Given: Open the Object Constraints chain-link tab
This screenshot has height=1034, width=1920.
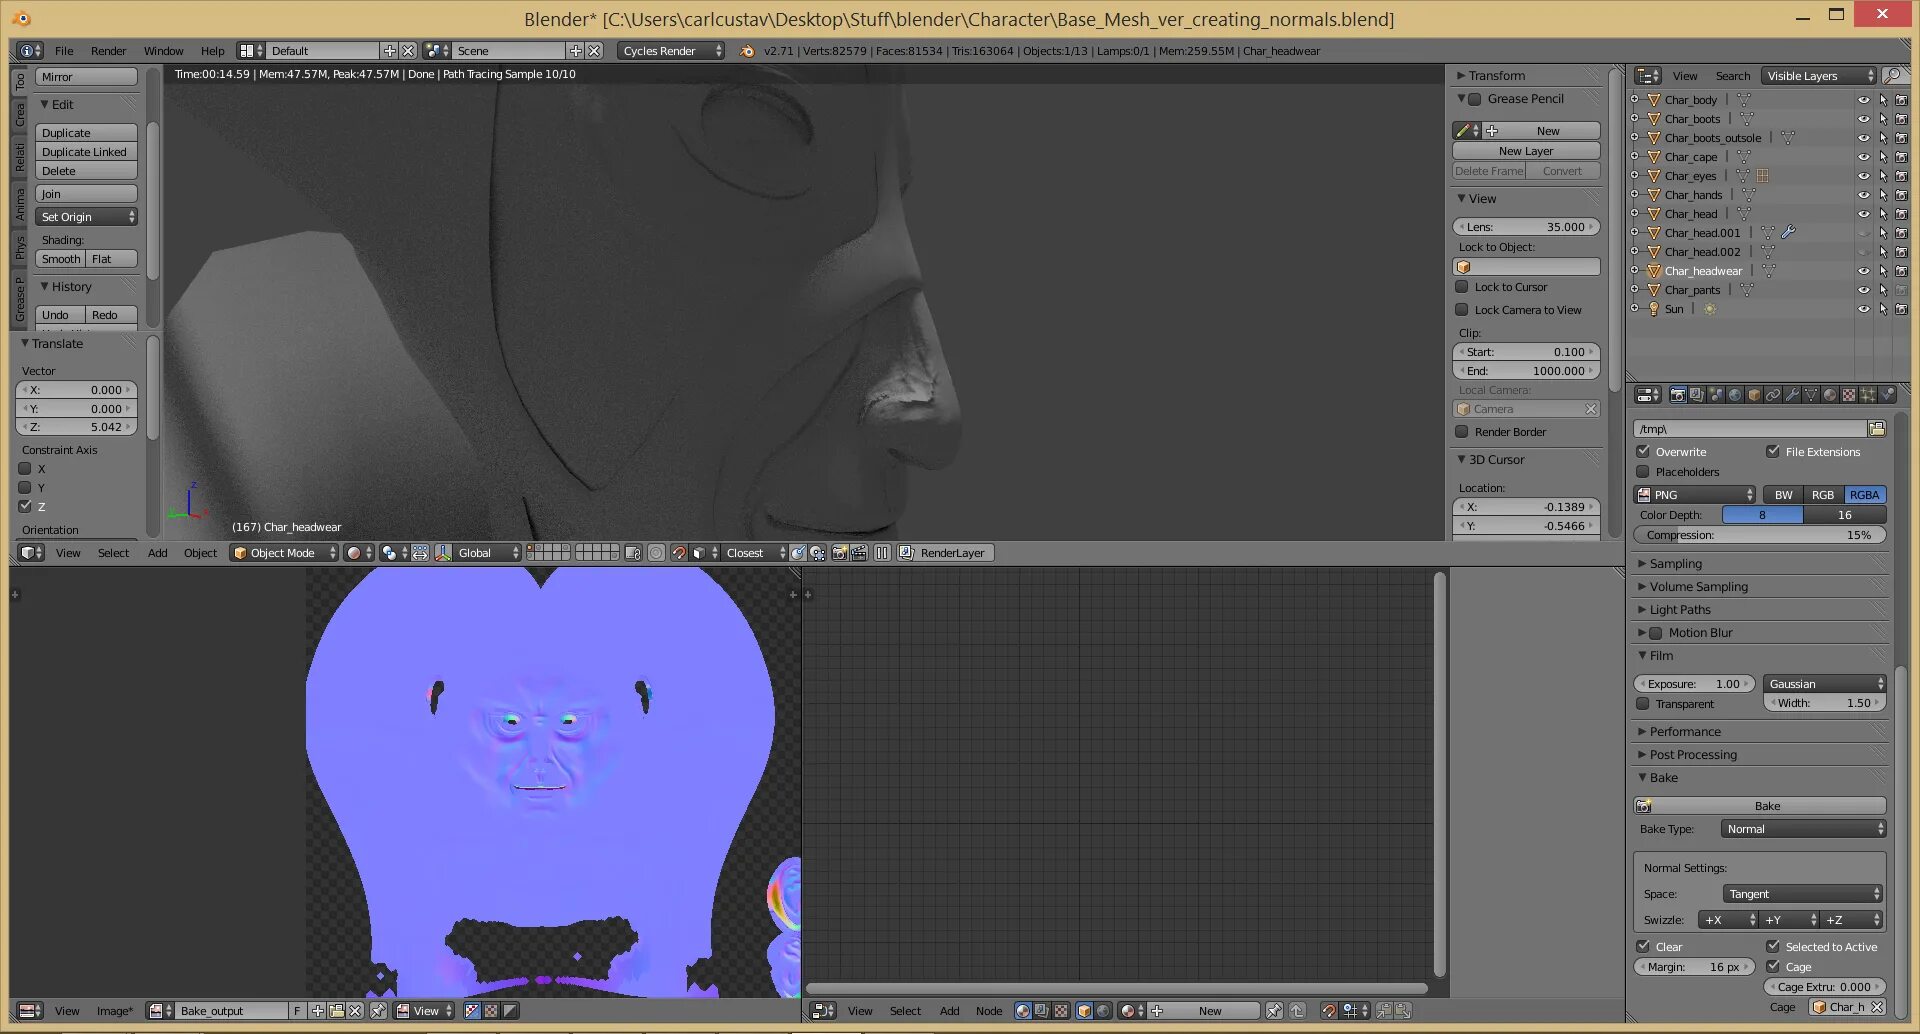Looking at the screenshot, I should point(1773,395).
